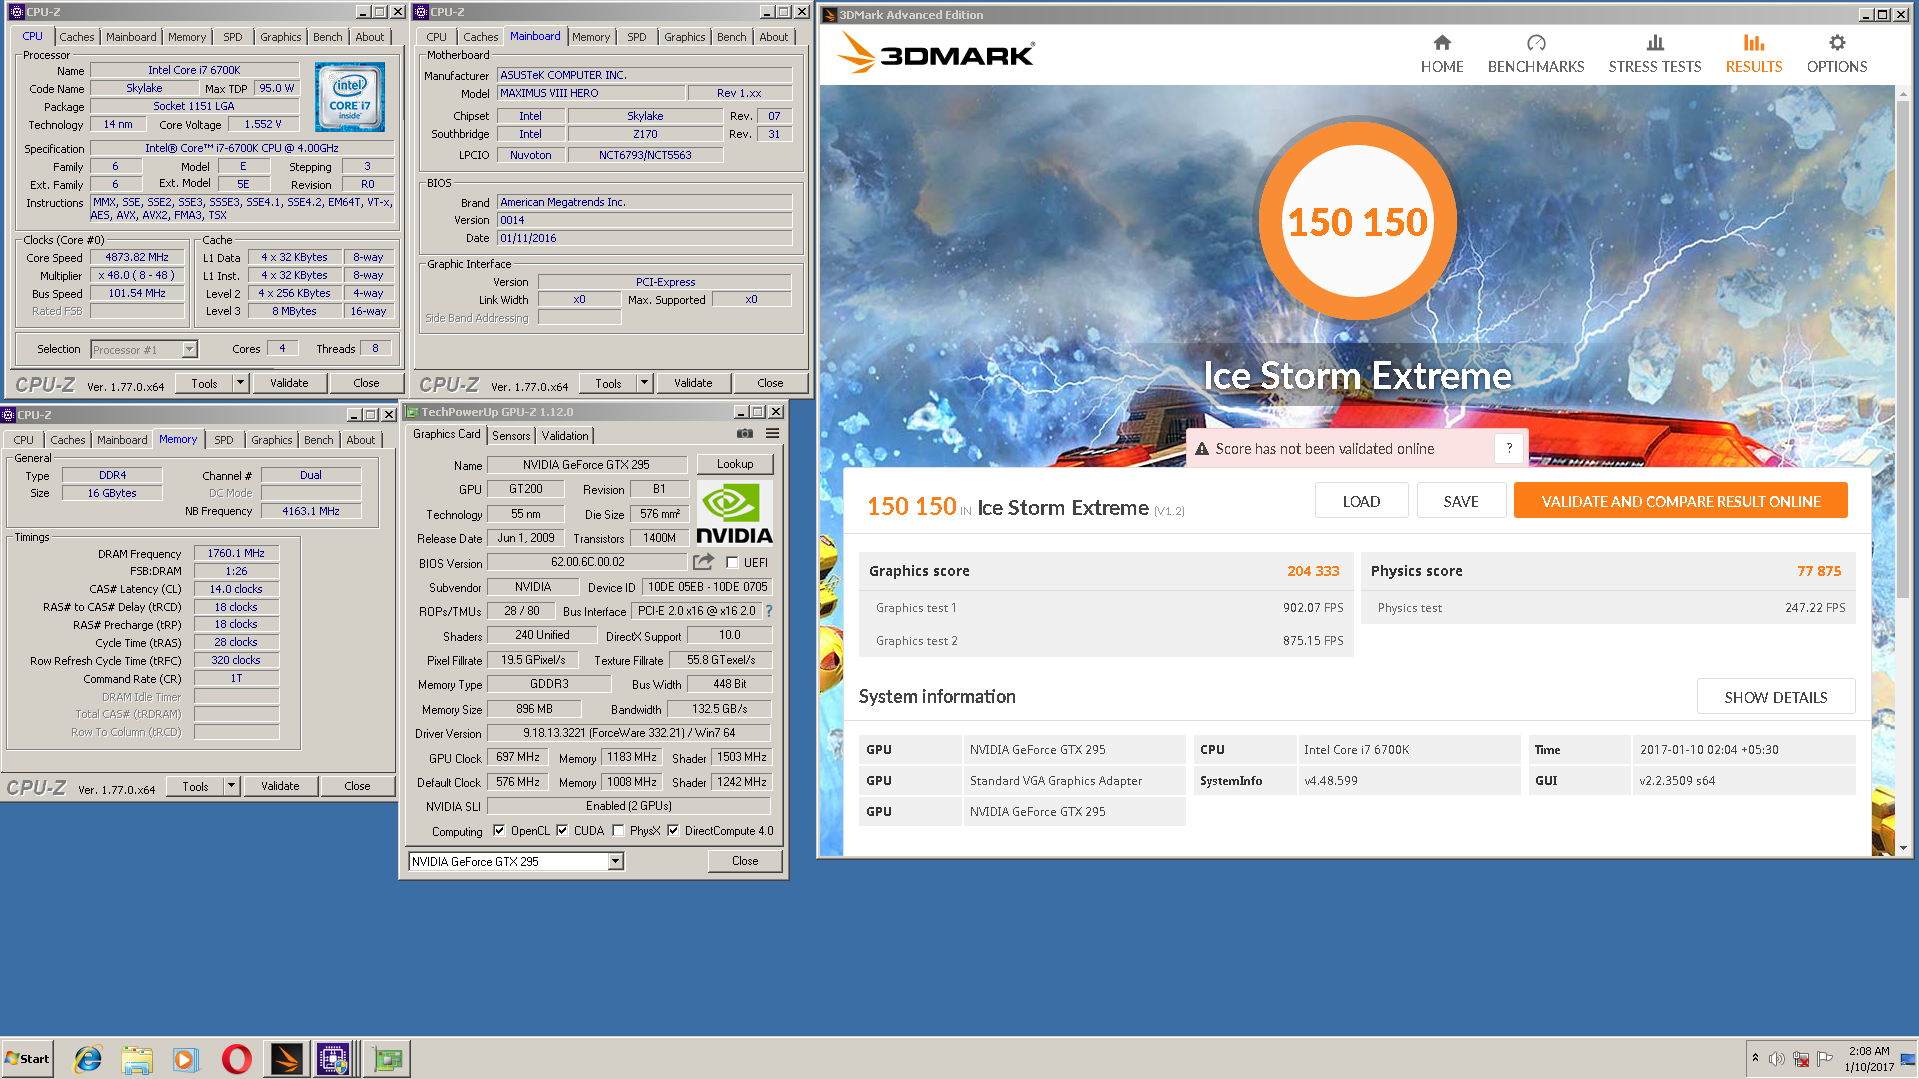Open SPD tab in the Mainboard CPU-Z window
Screen dimensions: 1919x1079
coord(637,37)
